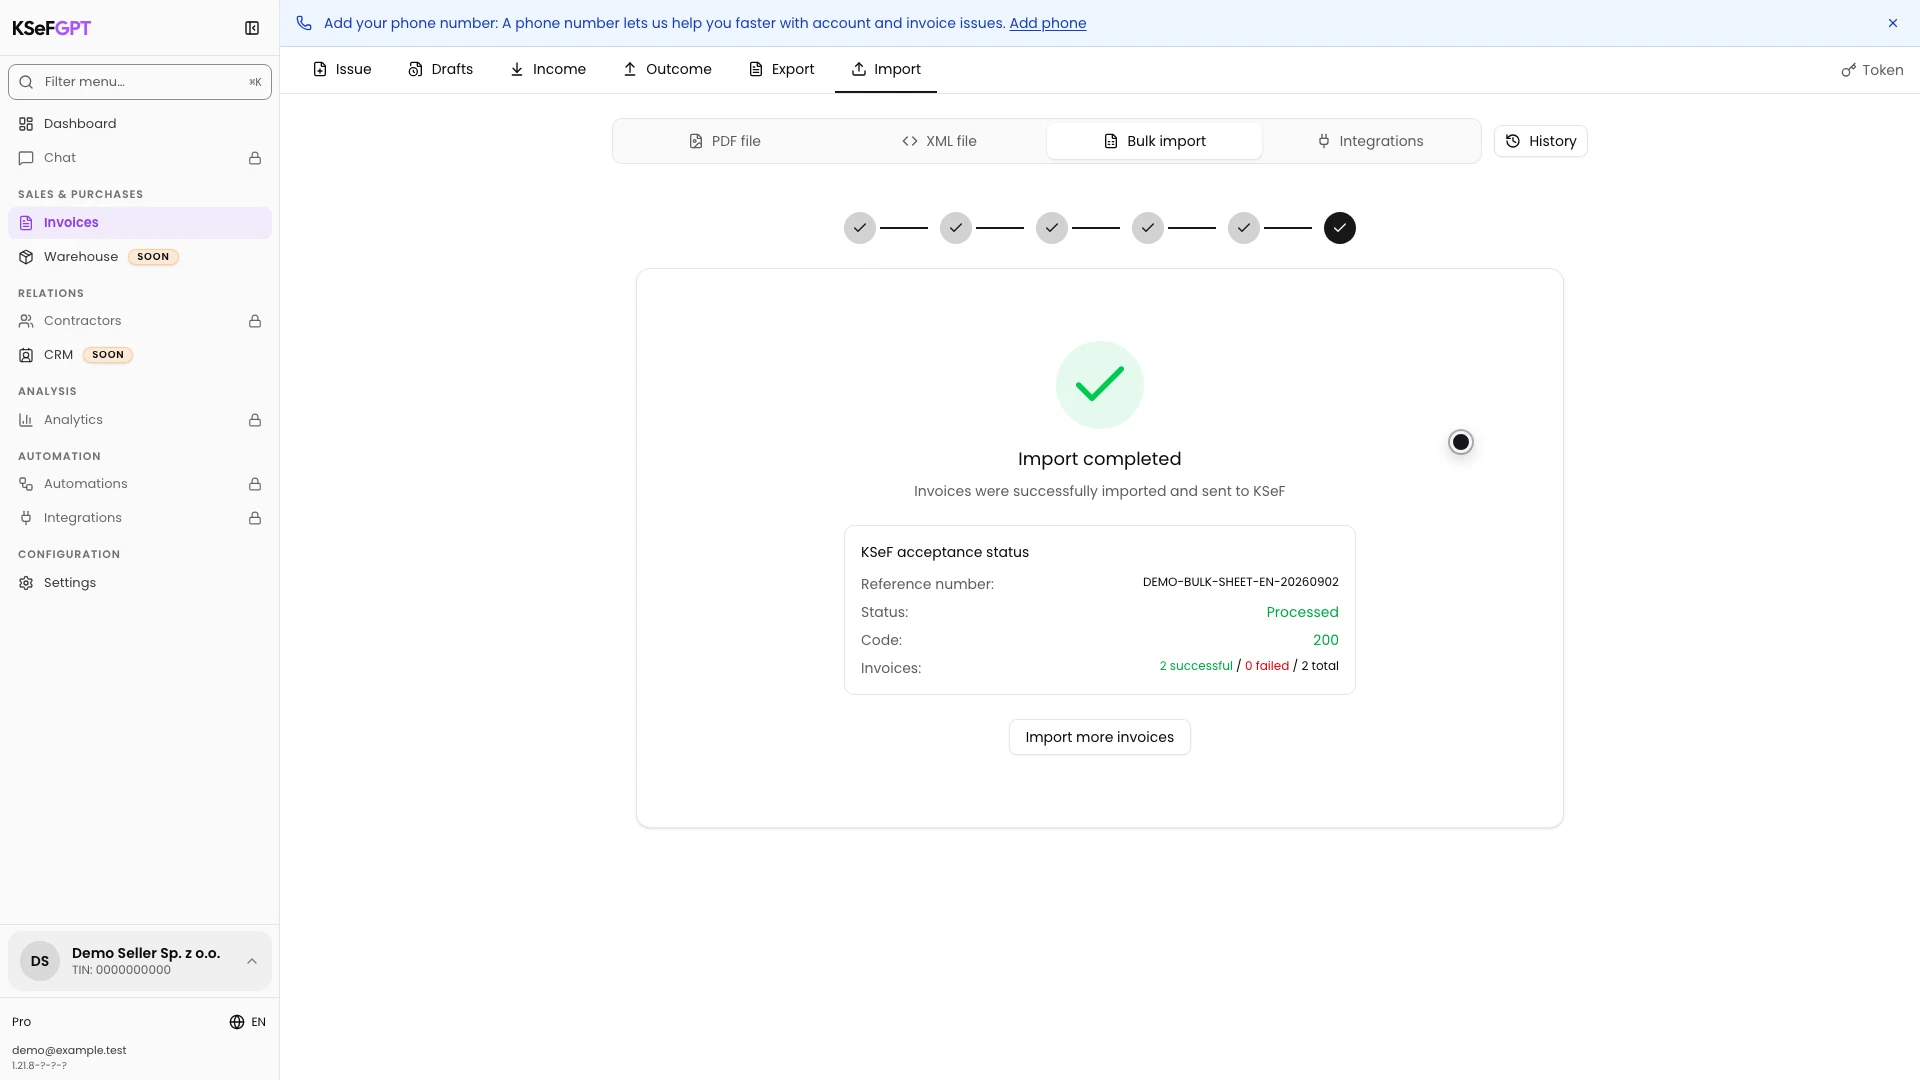
Task: Click the Add phone link
Action: coord(1047,23)
